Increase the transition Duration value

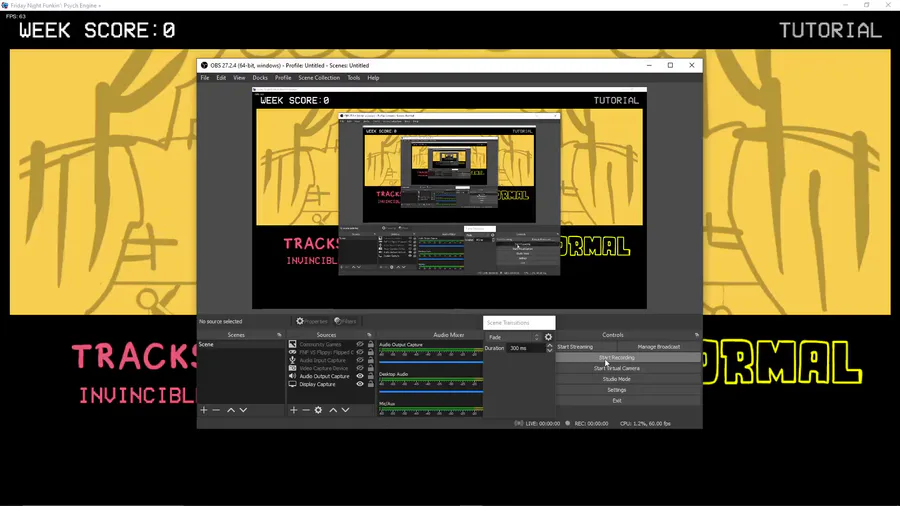tap(549, 345)
